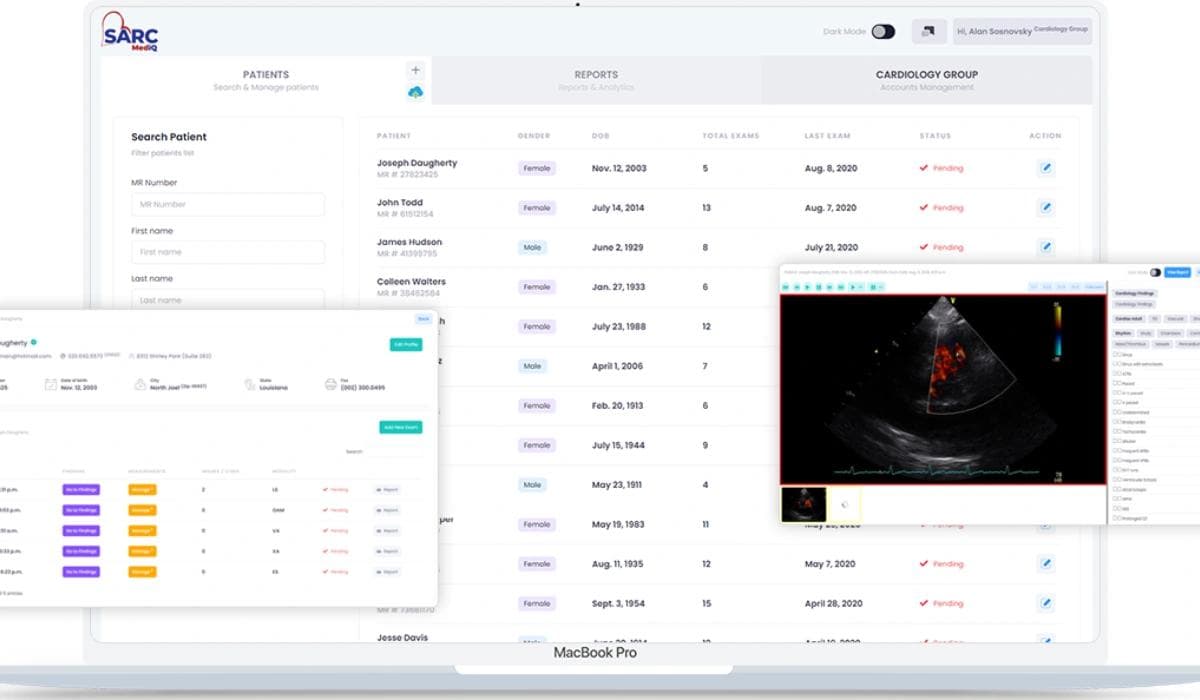Viewport: 1200px width, 700px height.
Task: Open patient James Hudson
Action: coord(409,242)
